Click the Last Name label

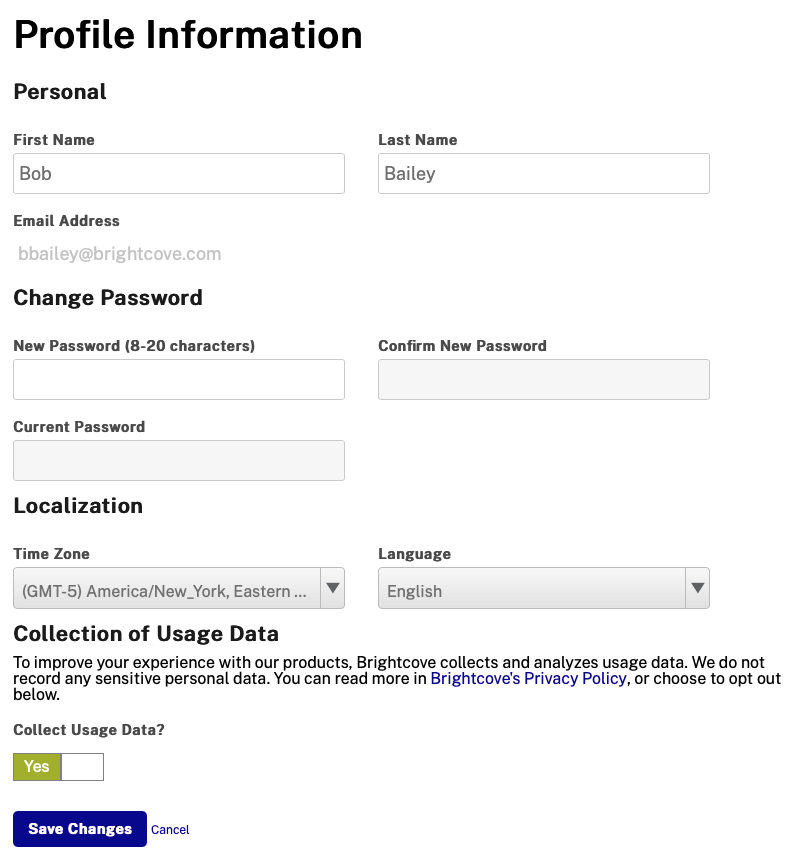coord(418,140)
